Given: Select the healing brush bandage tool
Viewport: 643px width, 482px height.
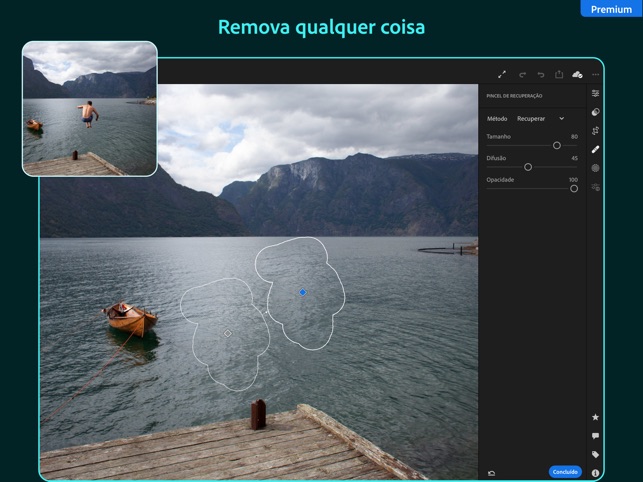Looking at the screenshot, I should click(x=596, y=149).
